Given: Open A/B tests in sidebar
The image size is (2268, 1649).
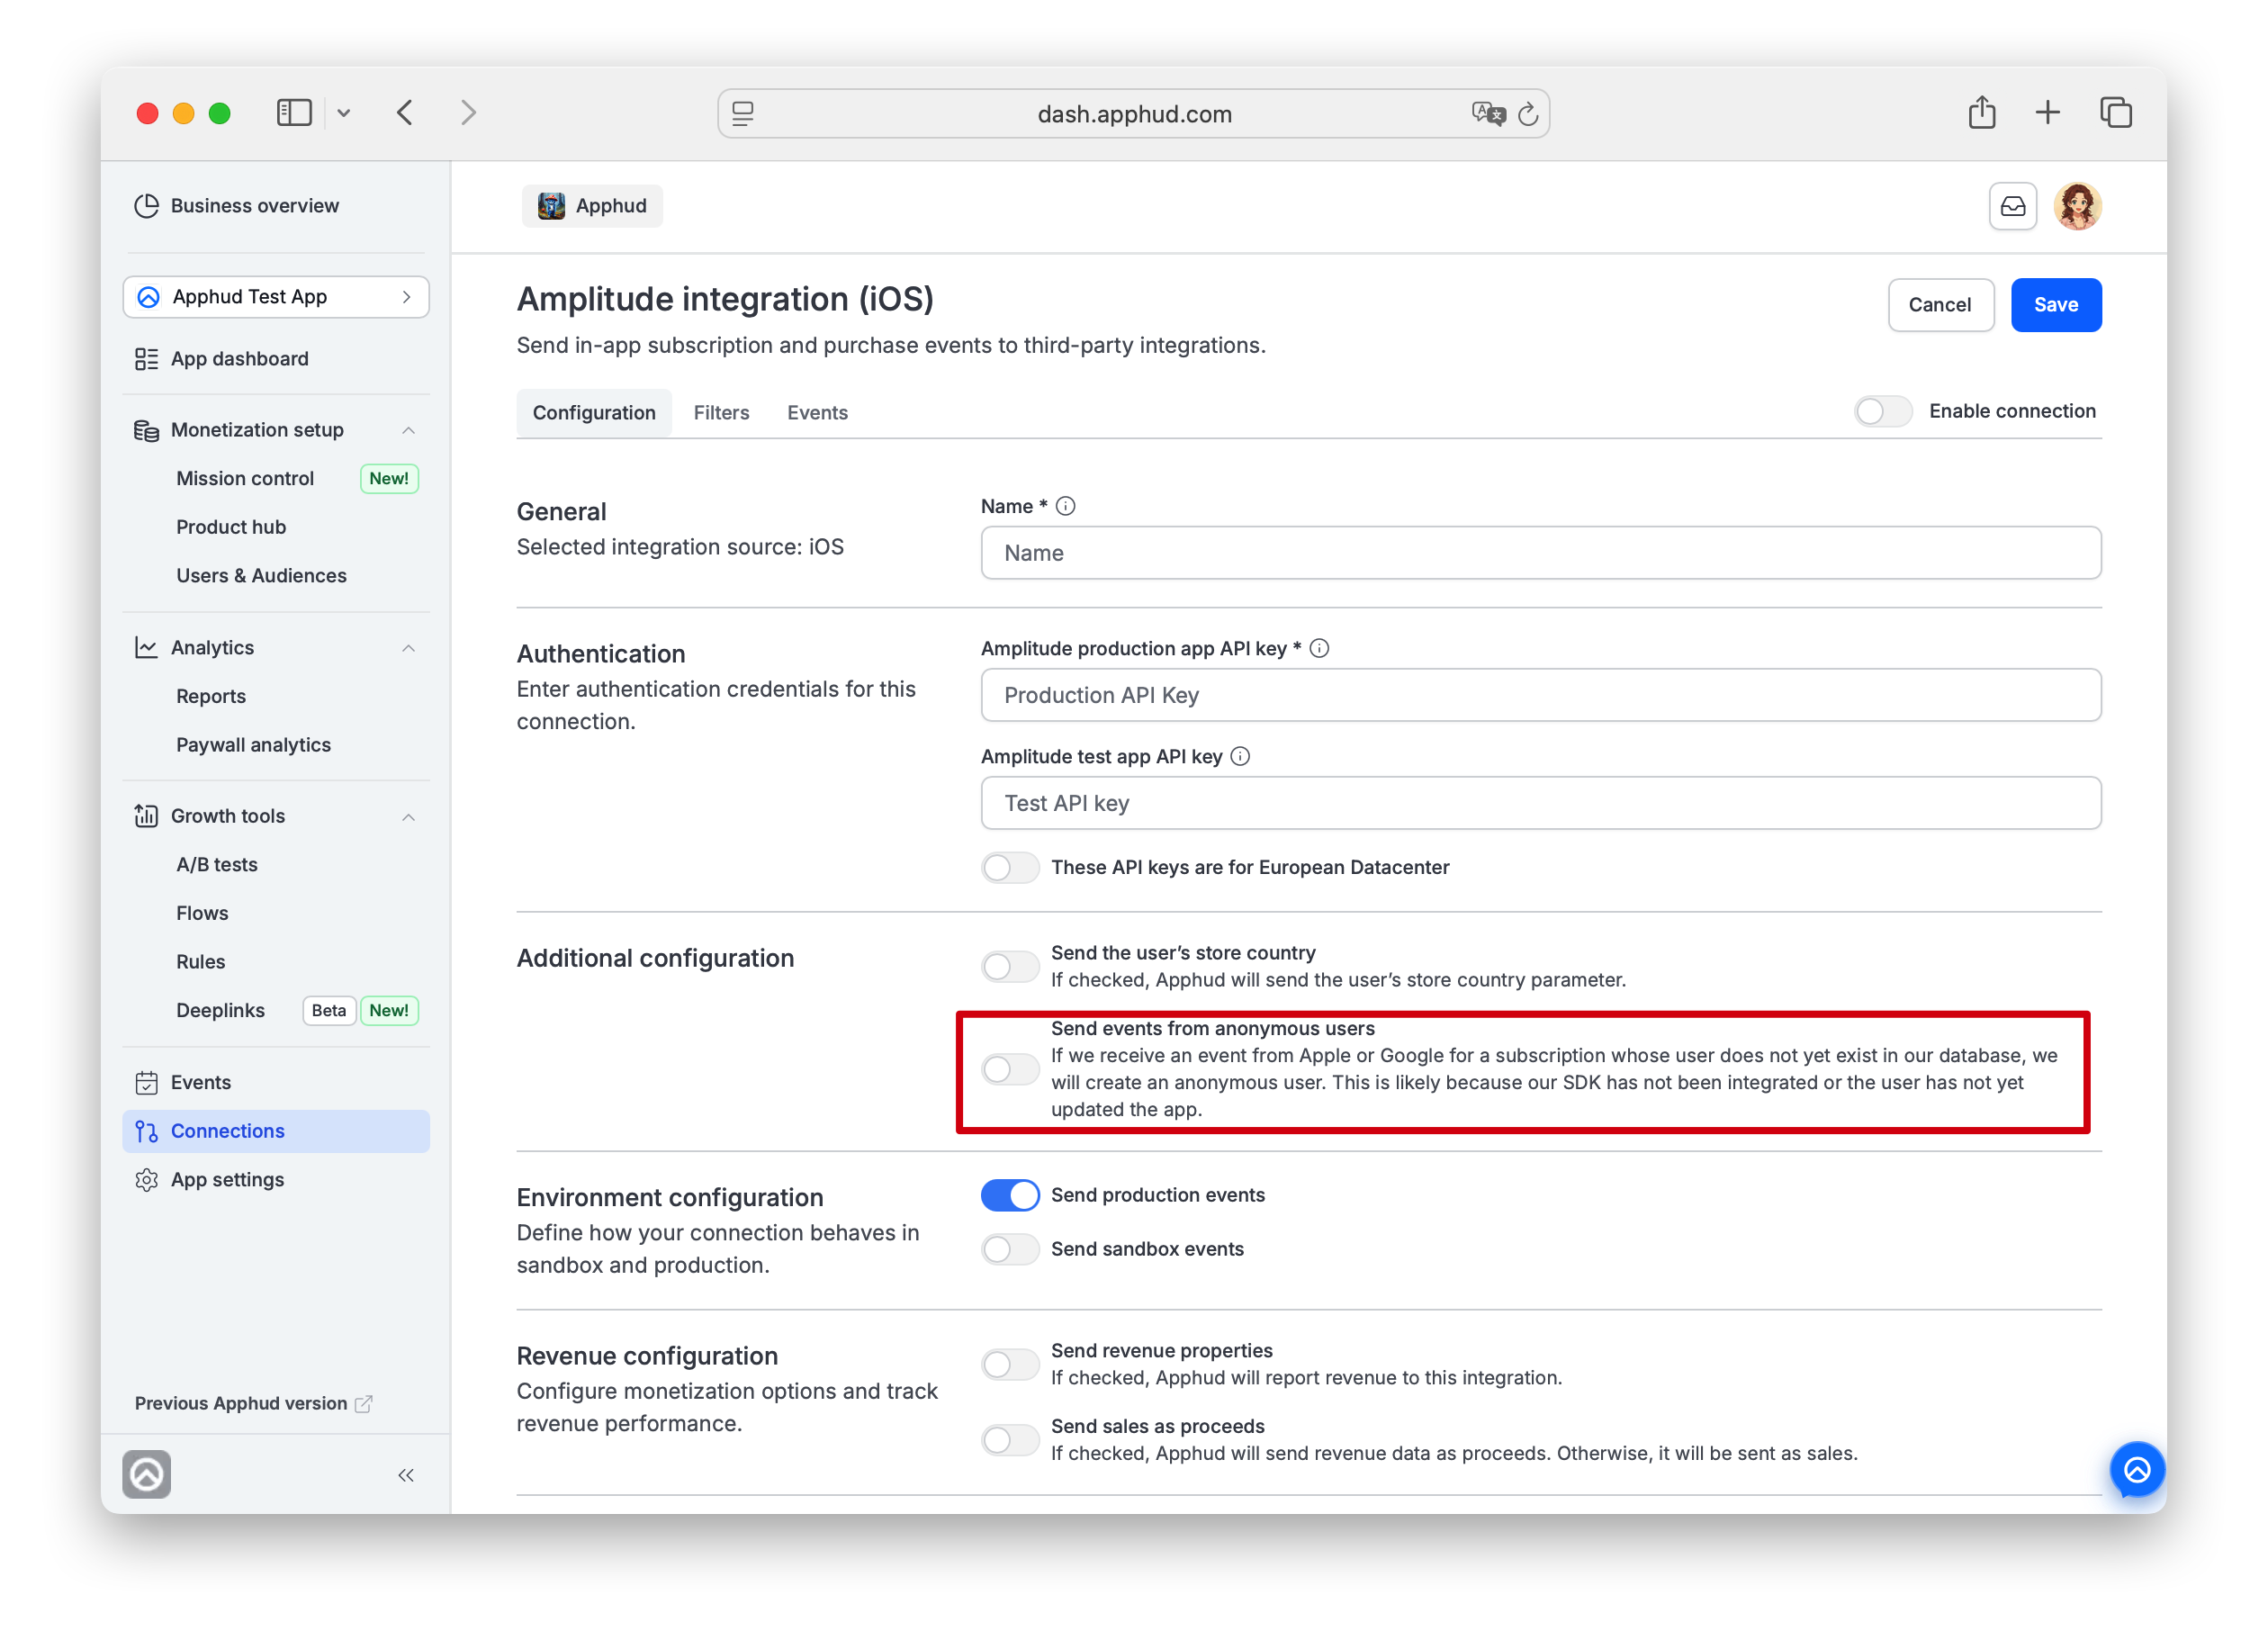Looking at the screenshot, I should click(217, 864).
